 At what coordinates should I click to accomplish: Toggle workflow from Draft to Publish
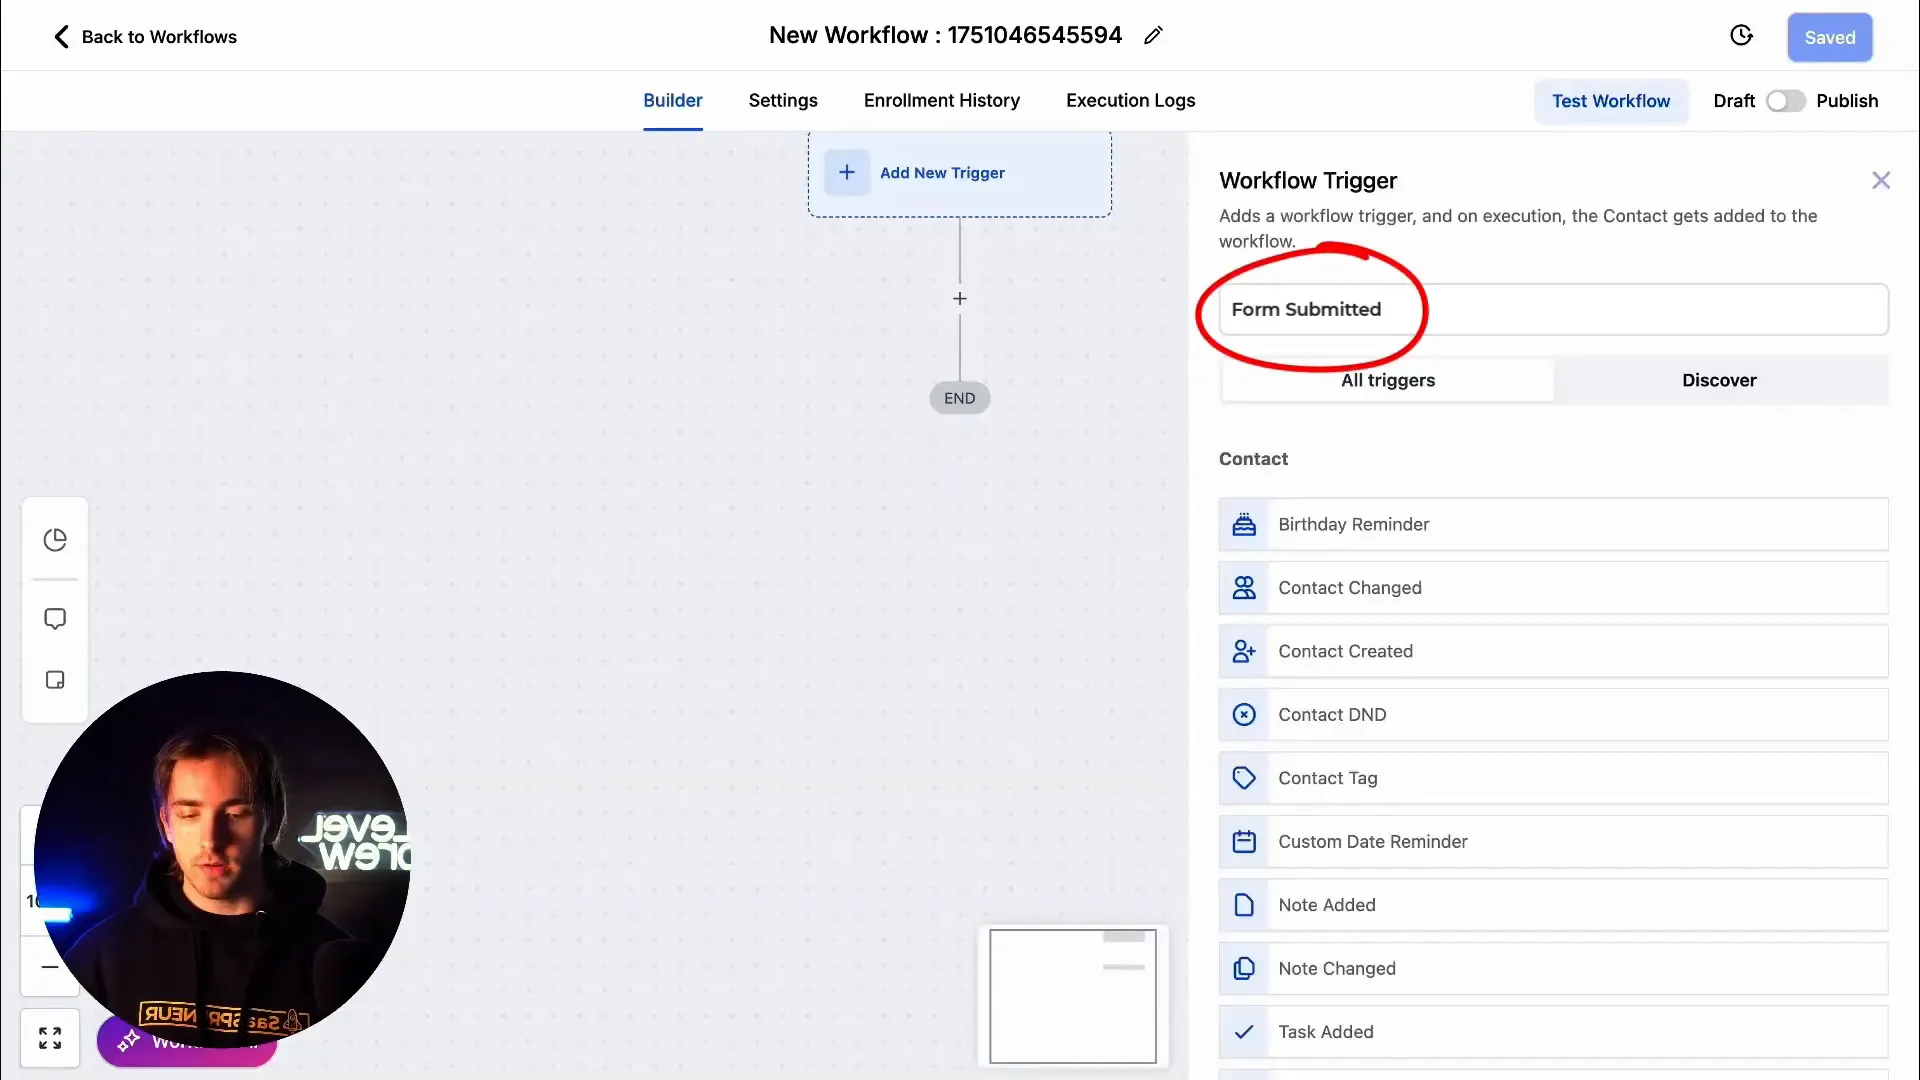coord(1786,101)
